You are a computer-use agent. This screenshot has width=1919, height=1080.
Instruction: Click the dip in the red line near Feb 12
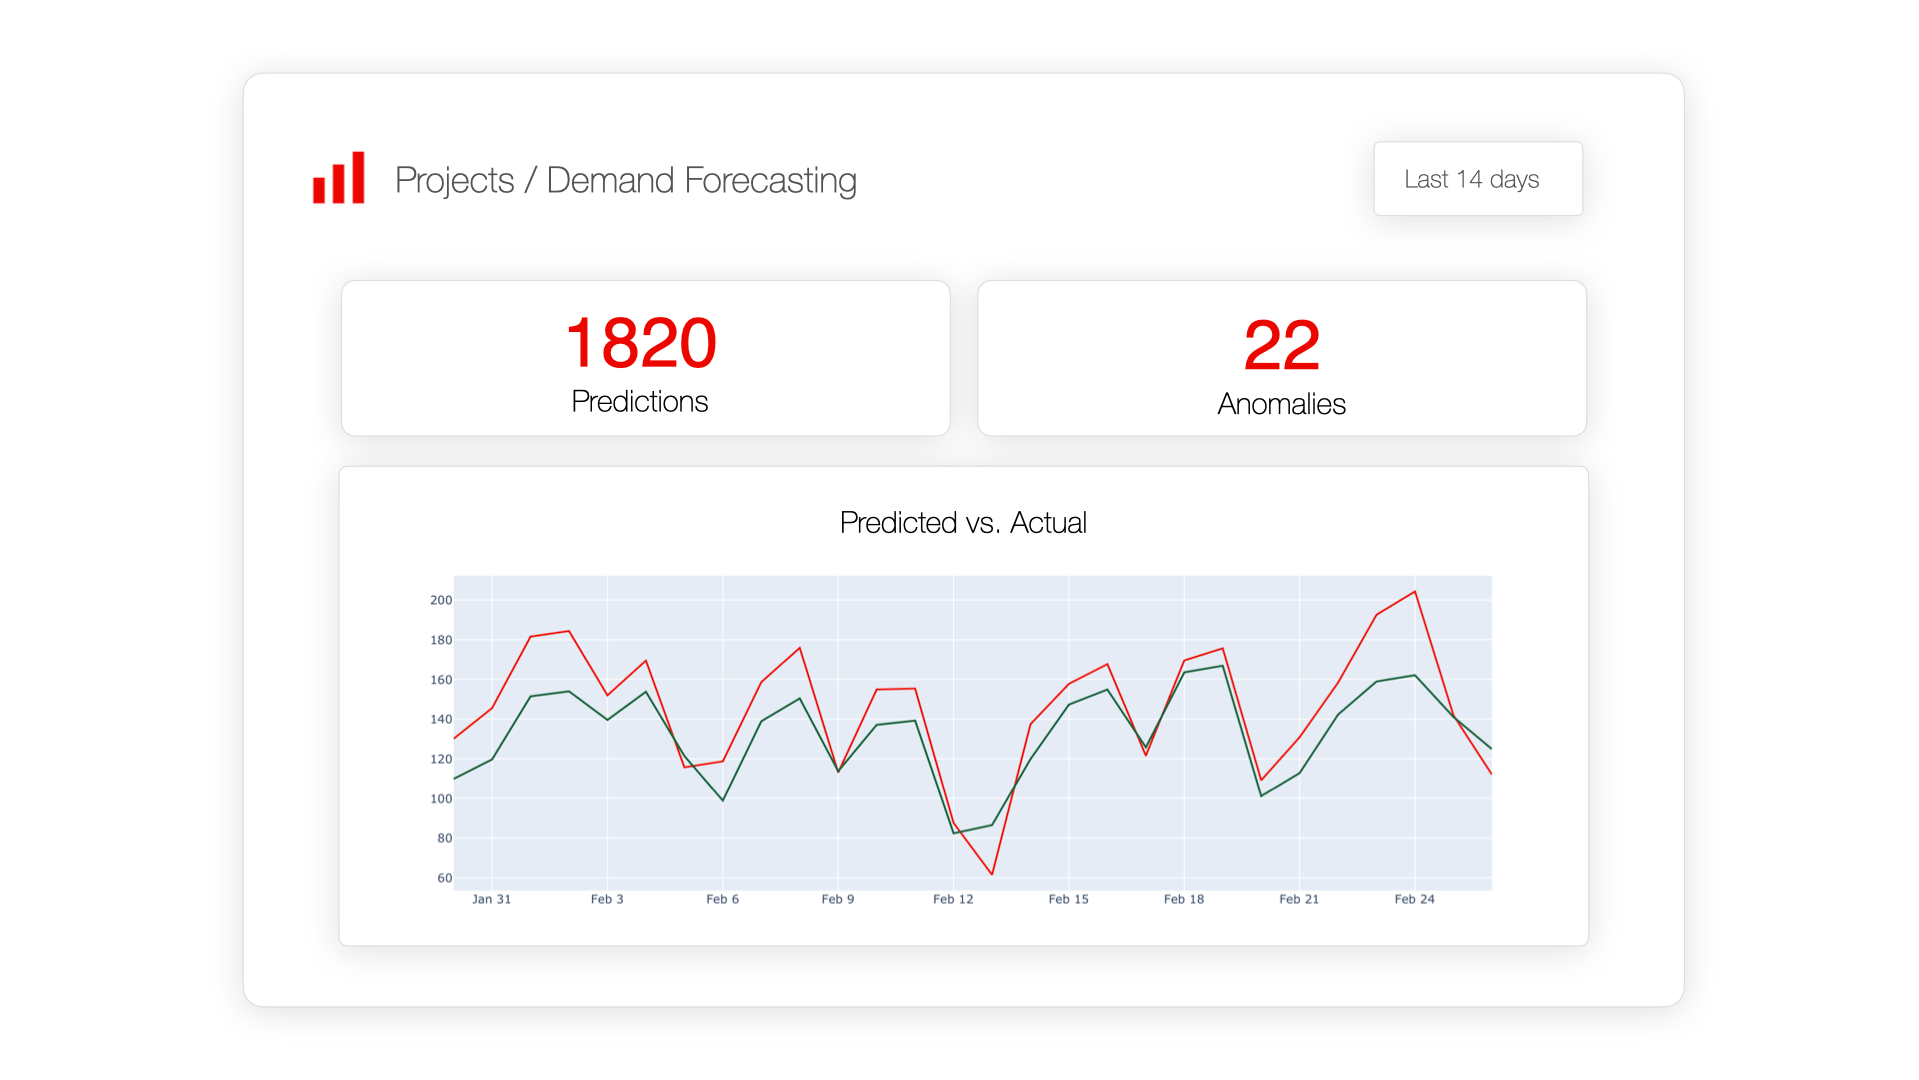pyautogui.click(x=991, y=873)
